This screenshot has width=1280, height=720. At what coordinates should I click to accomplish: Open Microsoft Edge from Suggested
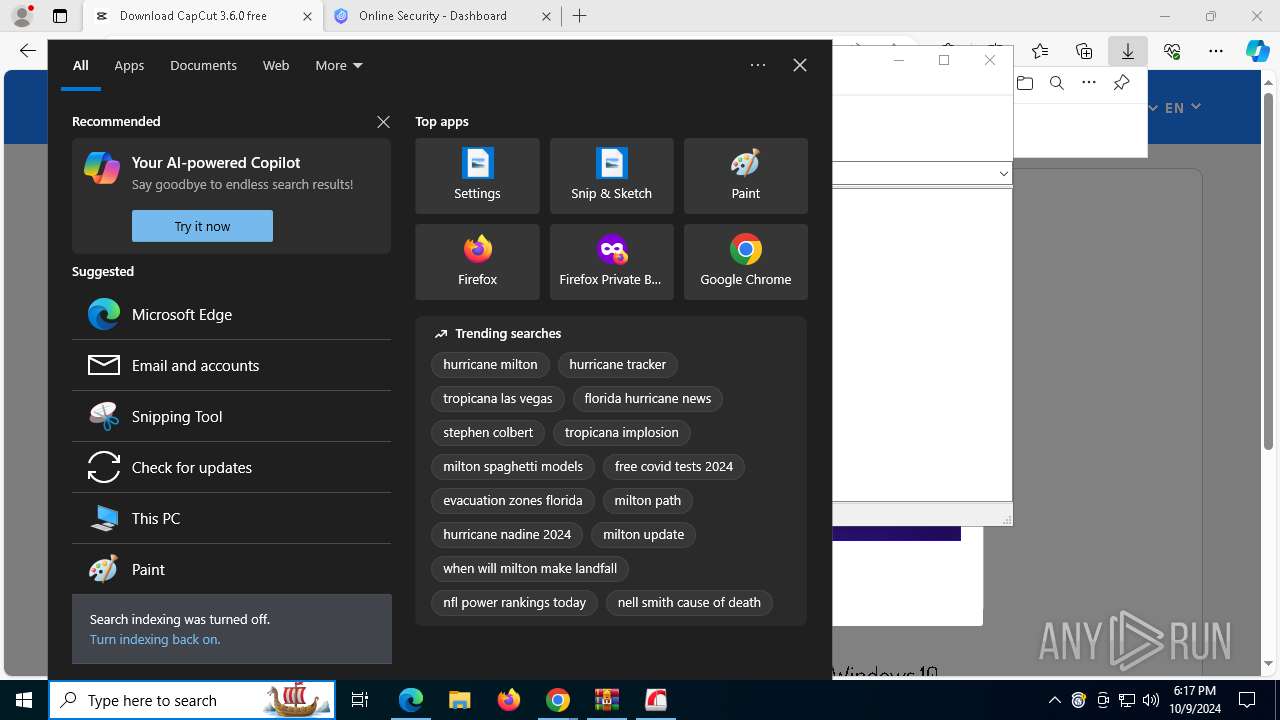click(231, 314)
